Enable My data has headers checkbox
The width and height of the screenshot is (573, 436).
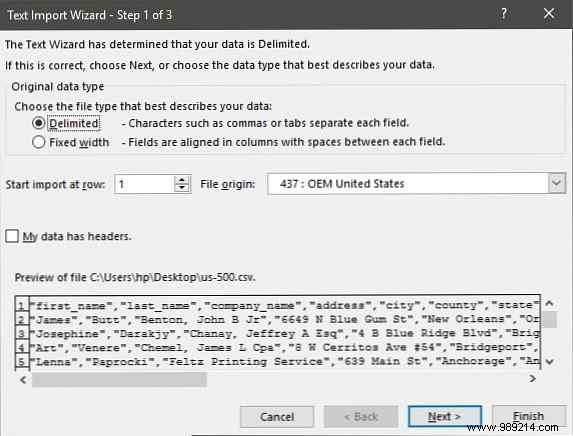pyautogui.click(x=12, y=236)
